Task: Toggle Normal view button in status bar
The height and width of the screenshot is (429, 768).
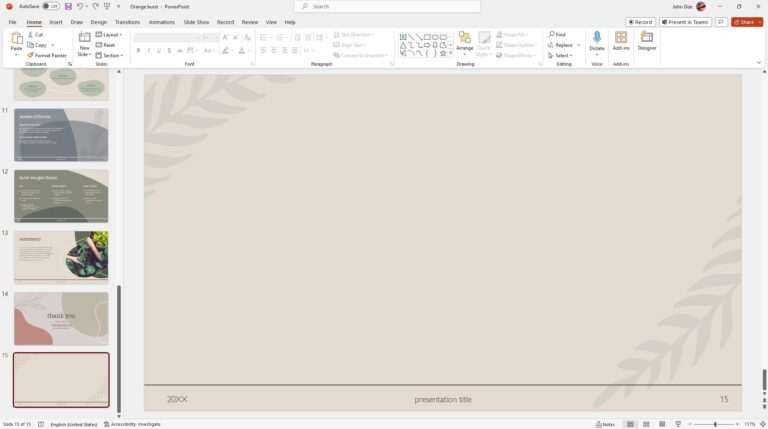Action: click(x=630, y=424)
